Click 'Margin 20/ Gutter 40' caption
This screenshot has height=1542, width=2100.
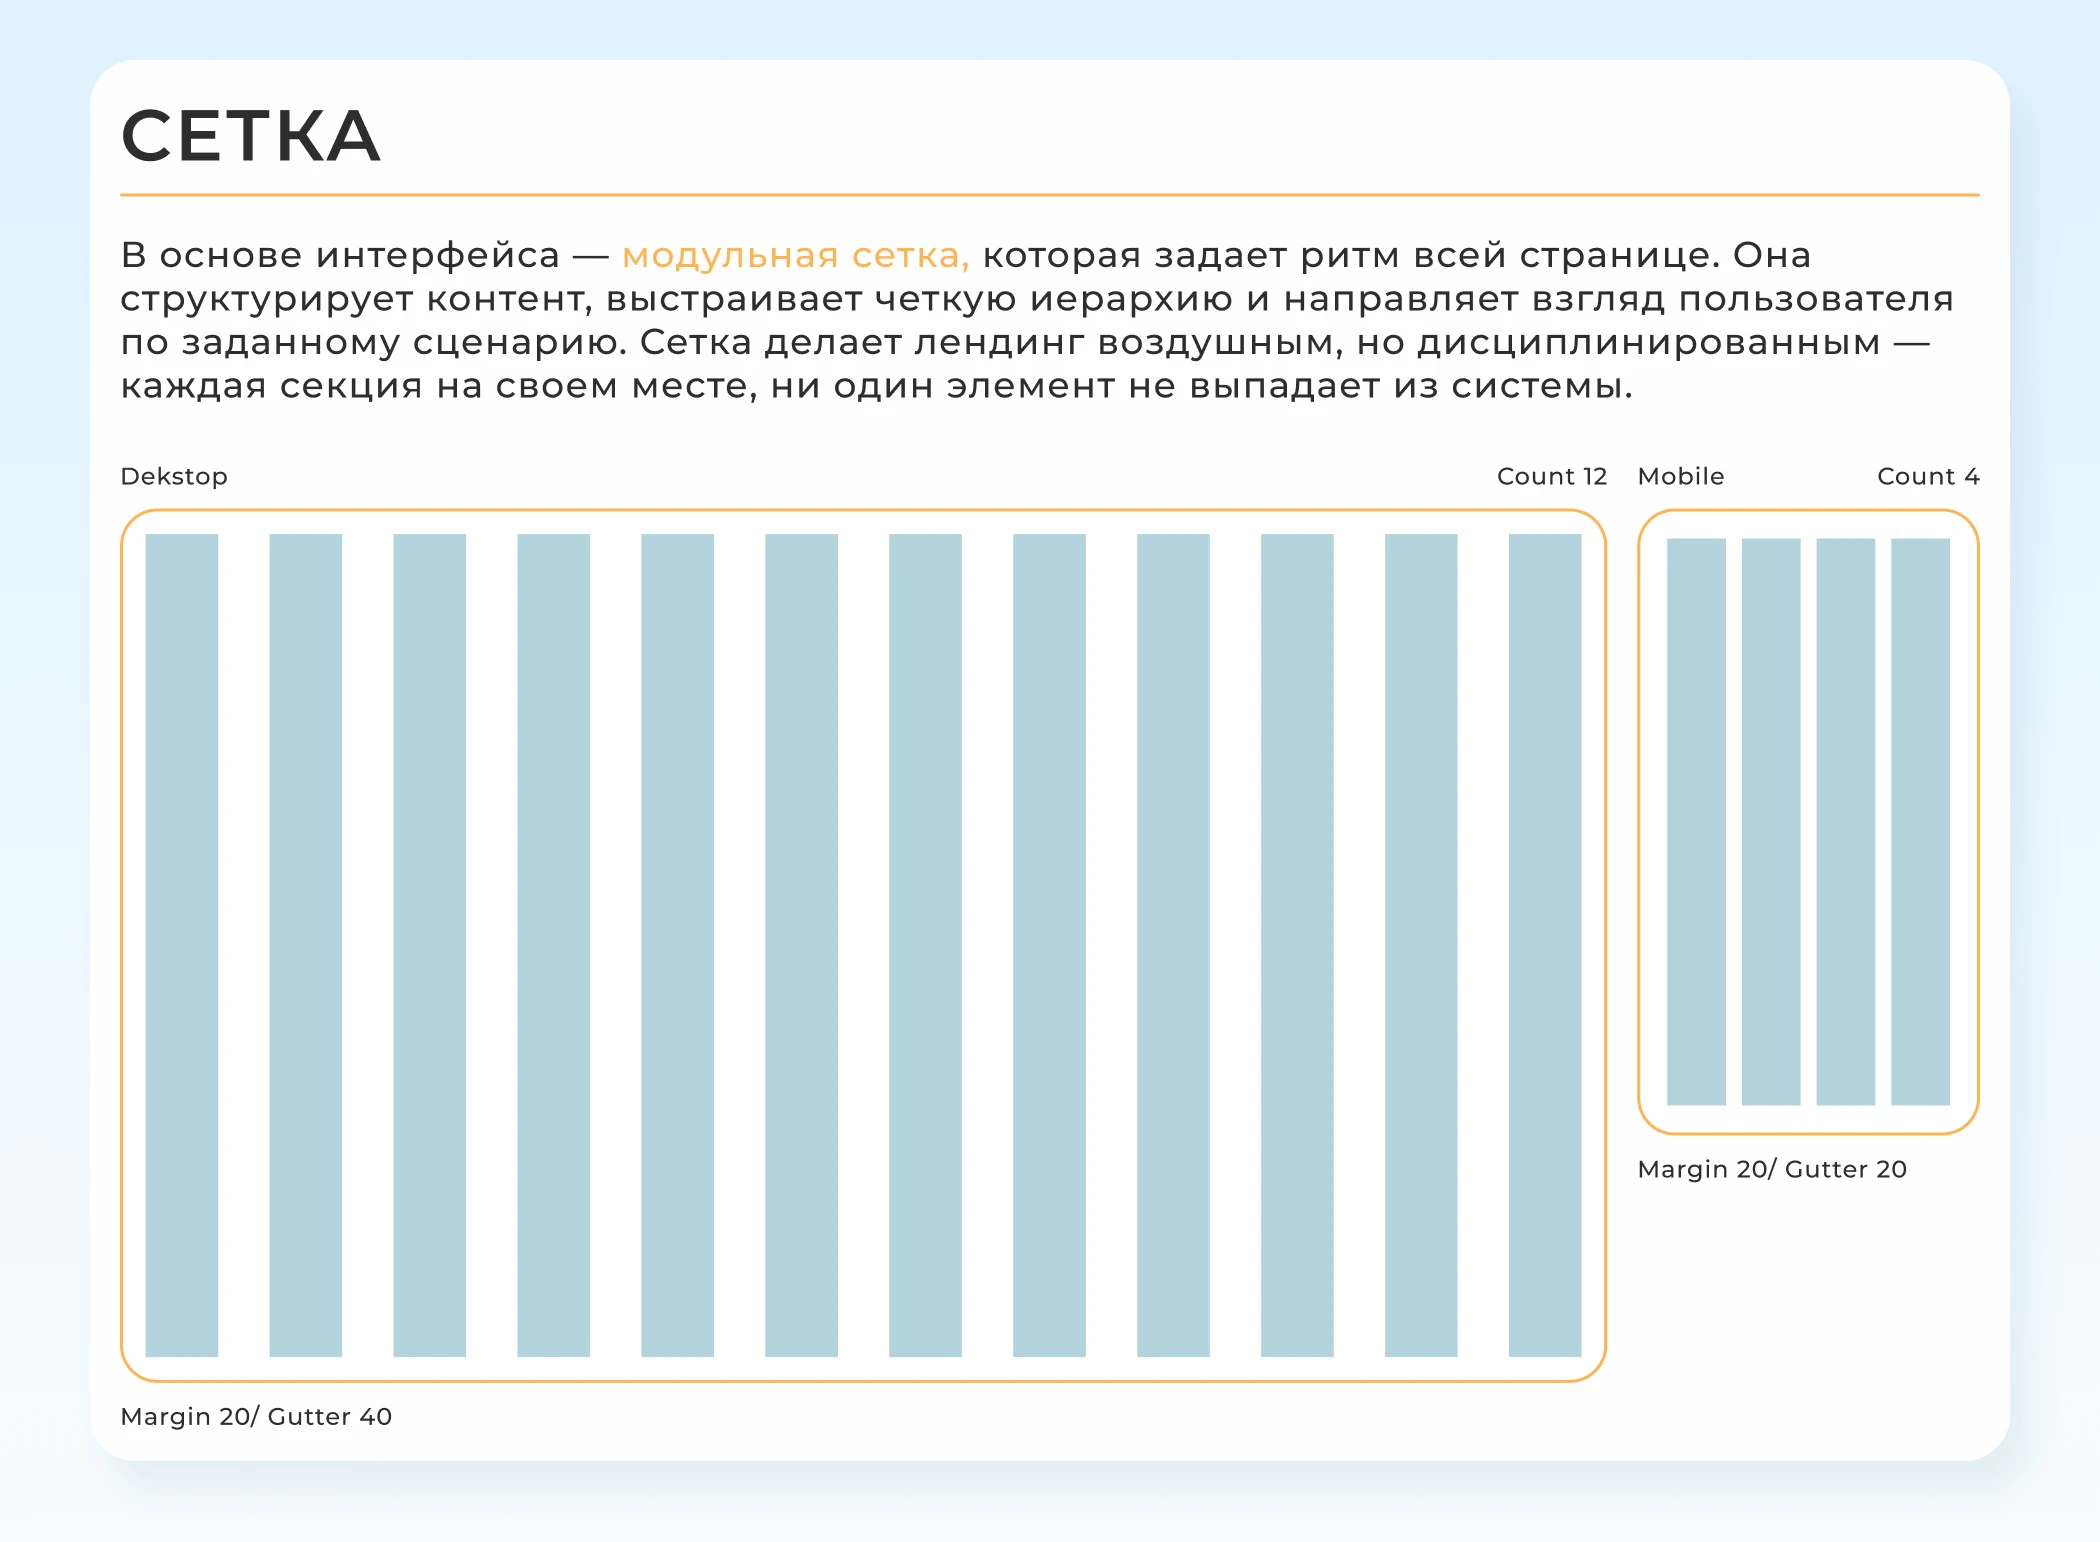point(256,1417)
